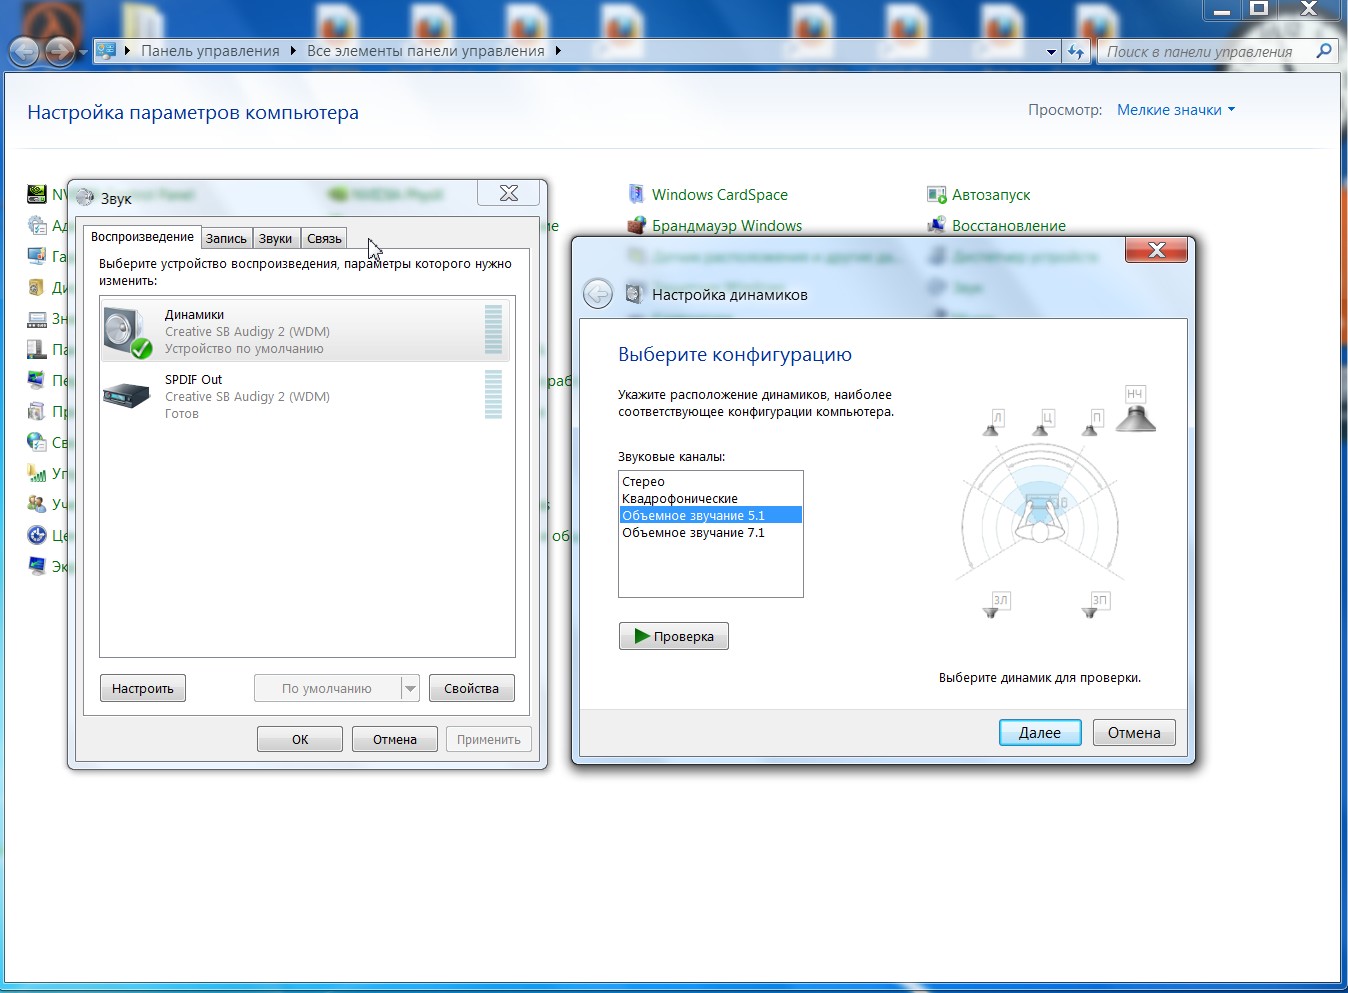Screen dimensions: 1348x993
Task: Click the По умолчанию button
Action: [x=327, y=688]
